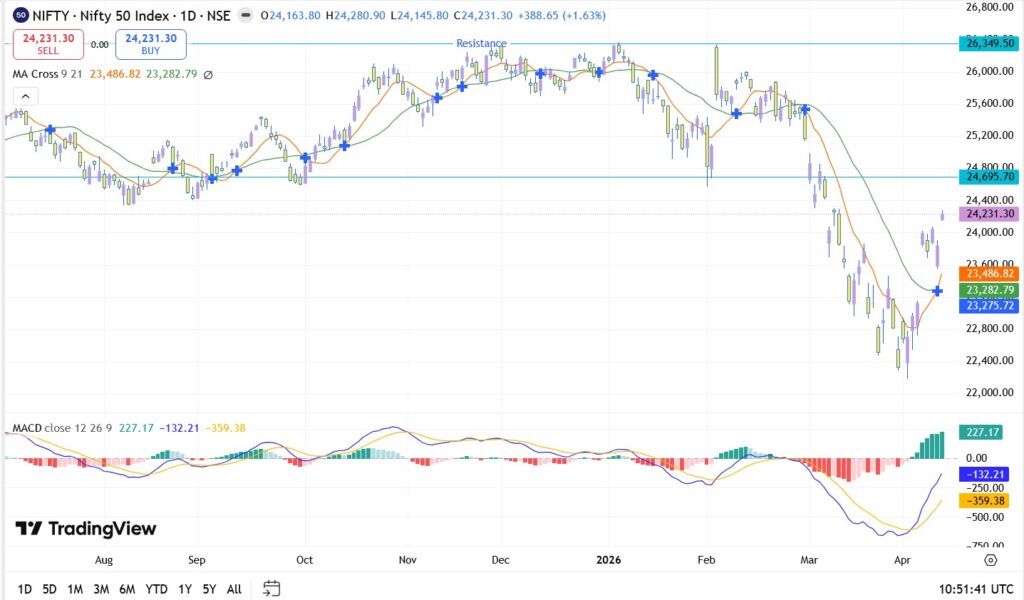Open the MA Cross 9 21 indicator legend
The height and width of the screenshot is (600, 1024).
(x=50, y=74)
